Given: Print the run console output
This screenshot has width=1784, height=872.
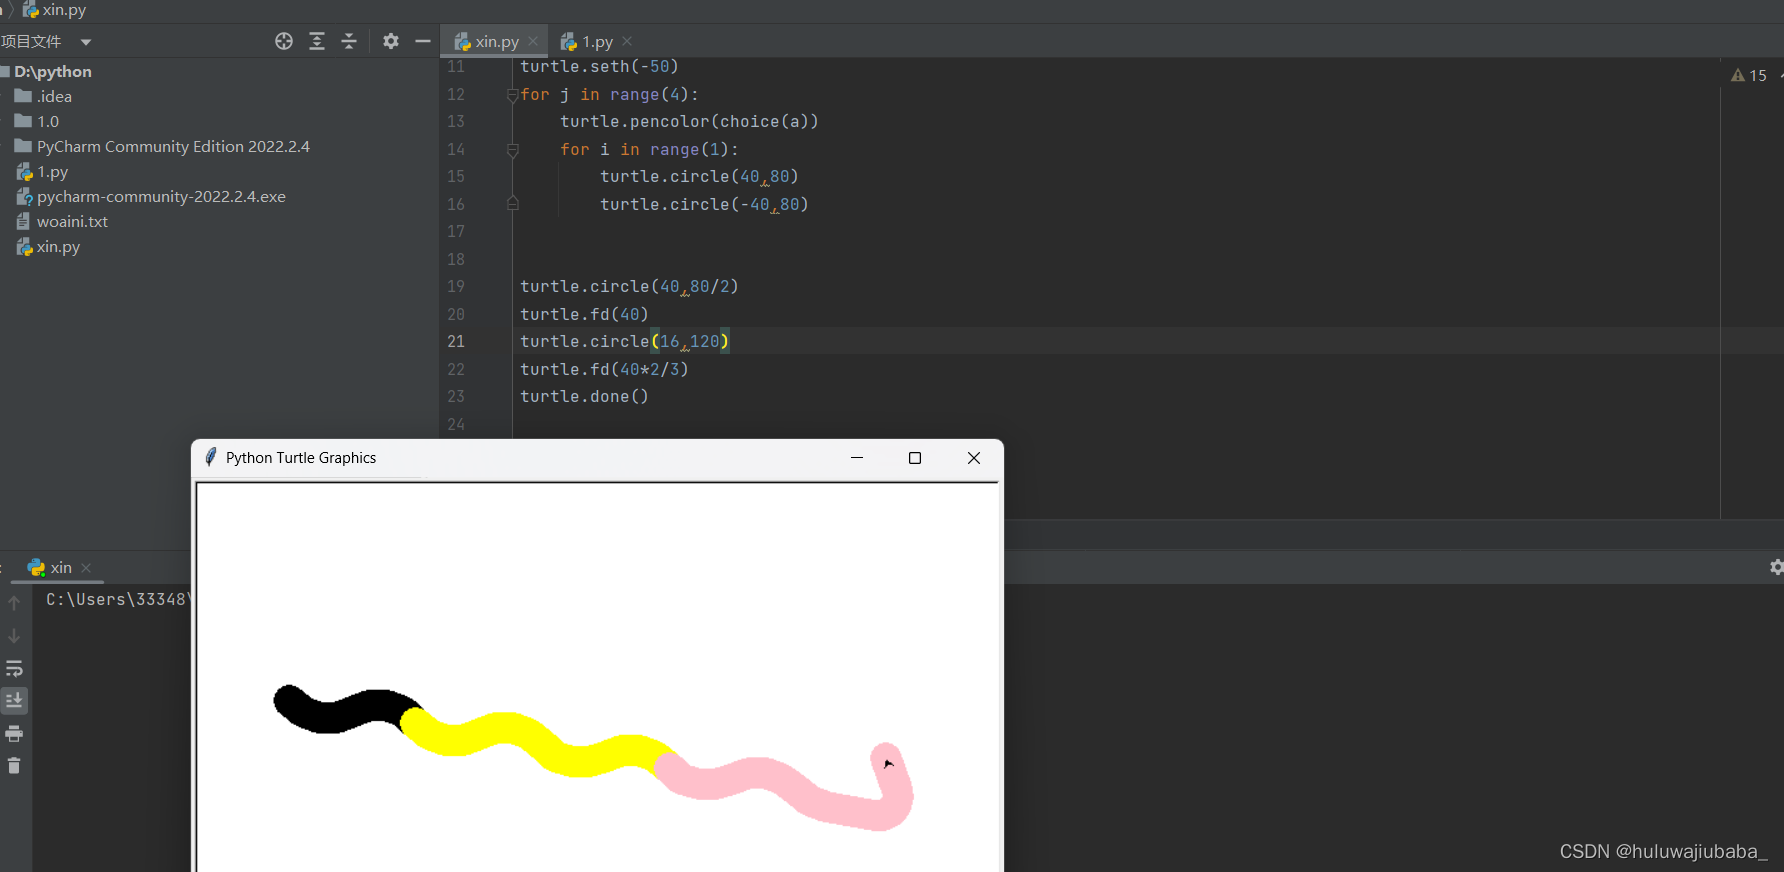Looking at the screenshot, I should [14, 734].
